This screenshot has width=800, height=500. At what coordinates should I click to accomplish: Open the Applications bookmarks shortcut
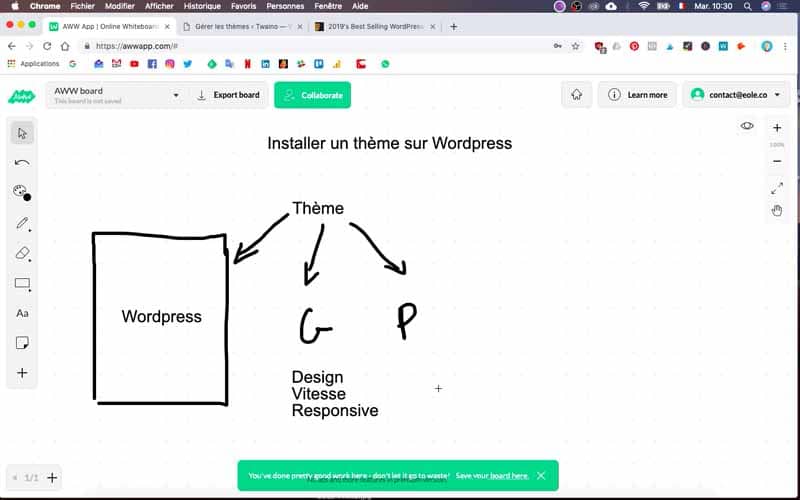click(34, 64)
